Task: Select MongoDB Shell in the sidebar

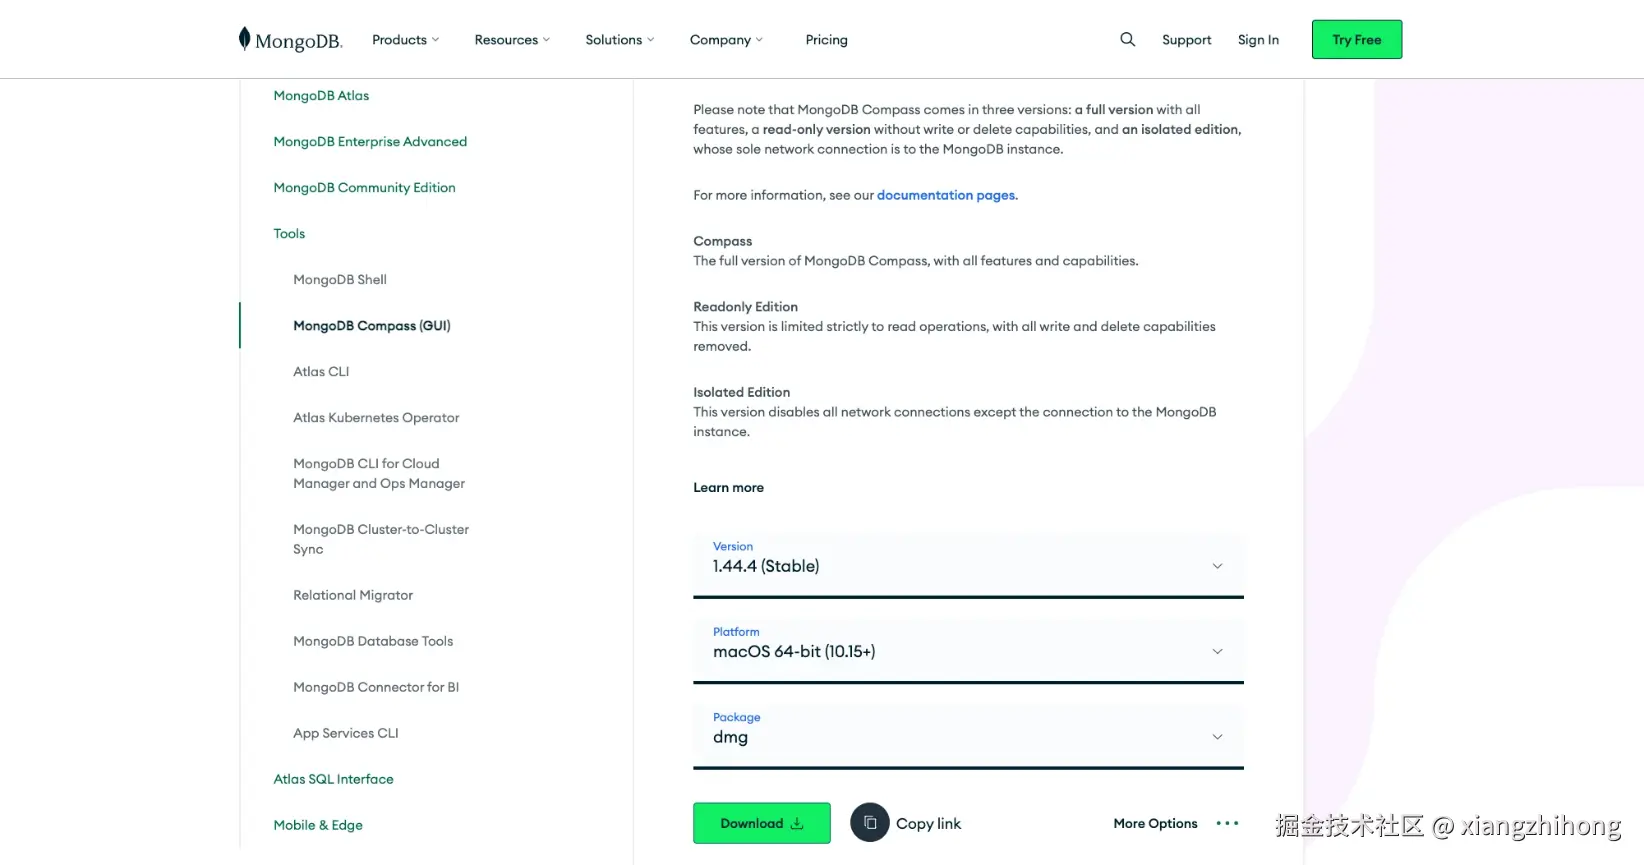Action: tap(340, 280)
